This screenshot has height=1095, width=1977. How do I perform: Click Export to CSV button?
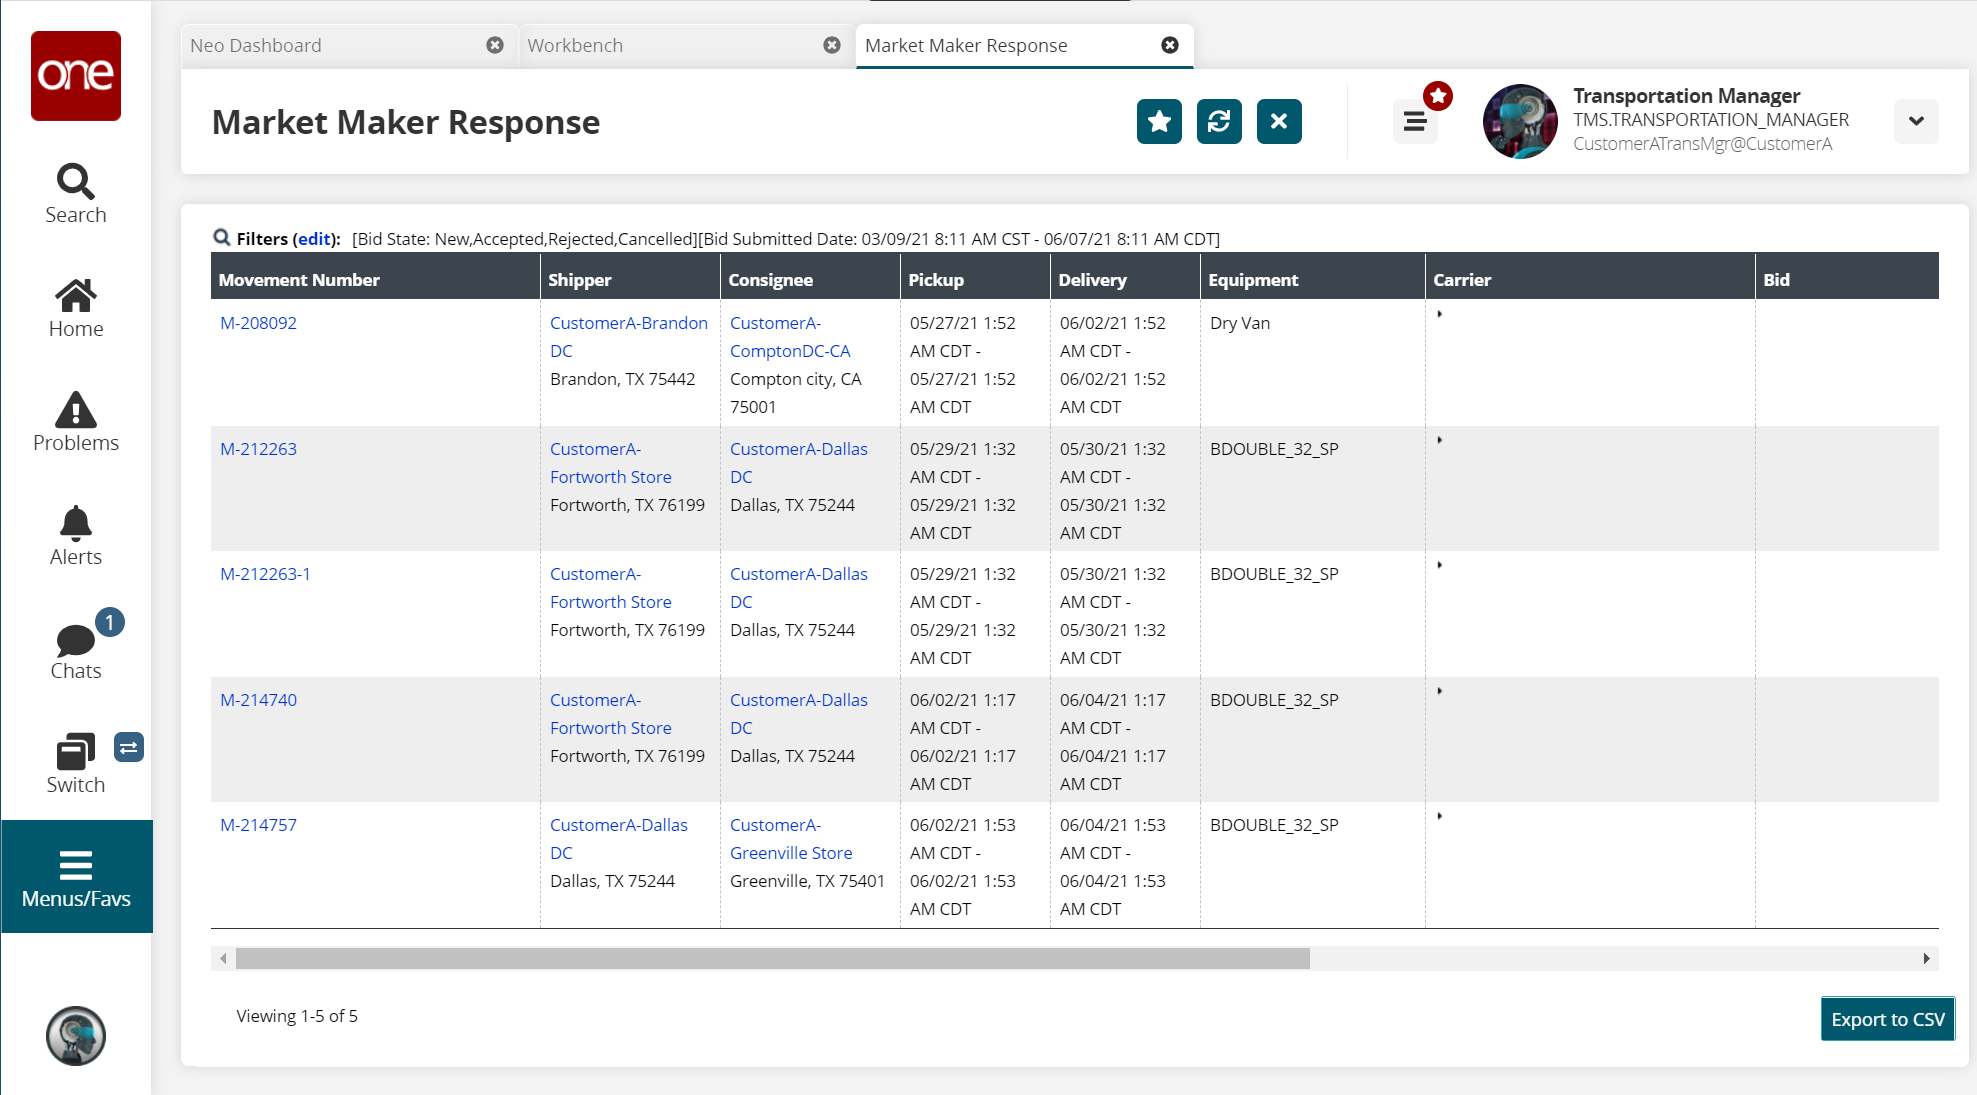coord(1886,1019)
